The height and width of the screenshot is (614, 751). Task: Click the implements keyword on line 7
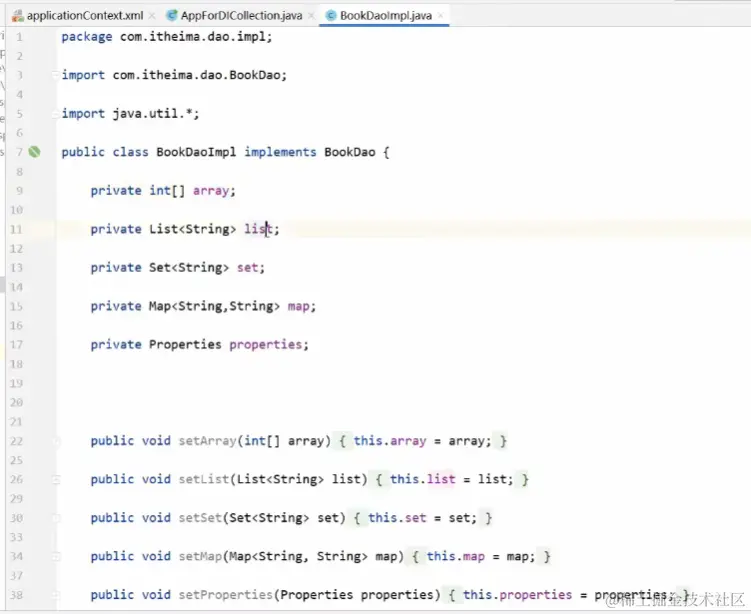[x=280, y=152]
